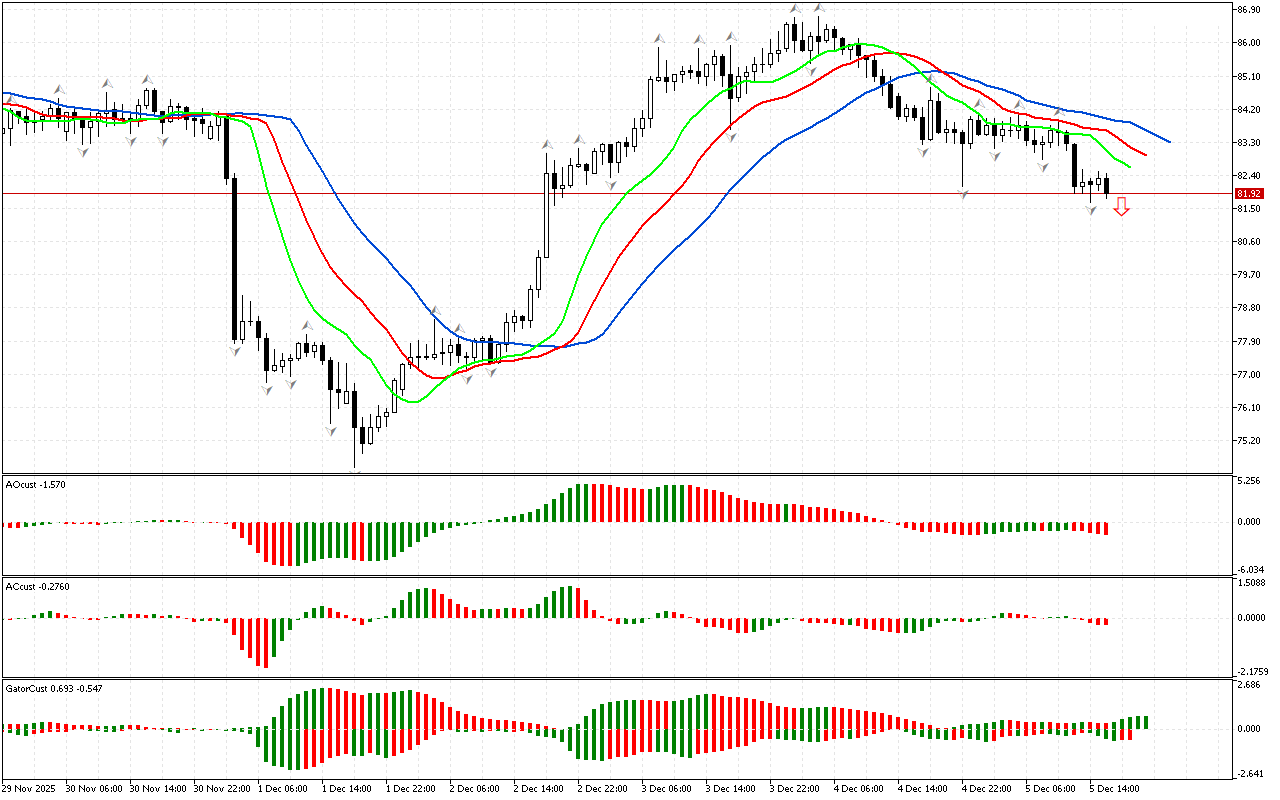The image size is (1280, 800).
Task: Click the red down-arrow sell signal
Action: (x=1122, y=207)
